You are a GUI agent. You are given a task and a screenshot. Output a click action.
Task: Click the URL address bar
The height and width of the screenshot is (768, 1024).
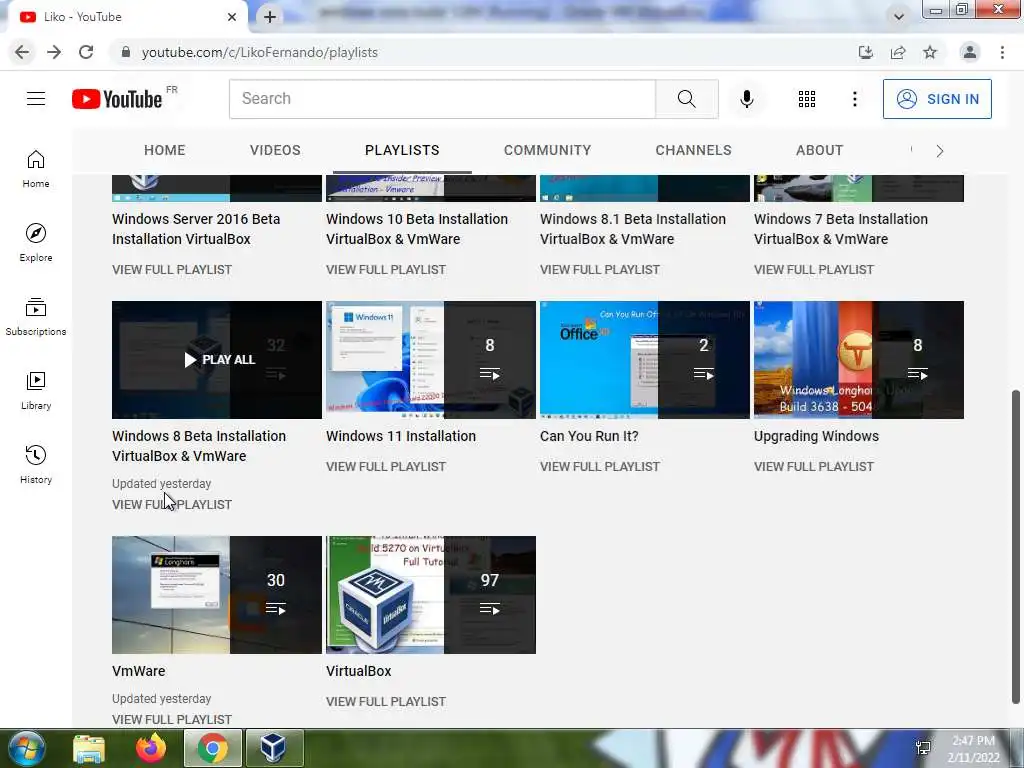pos(483,52)
